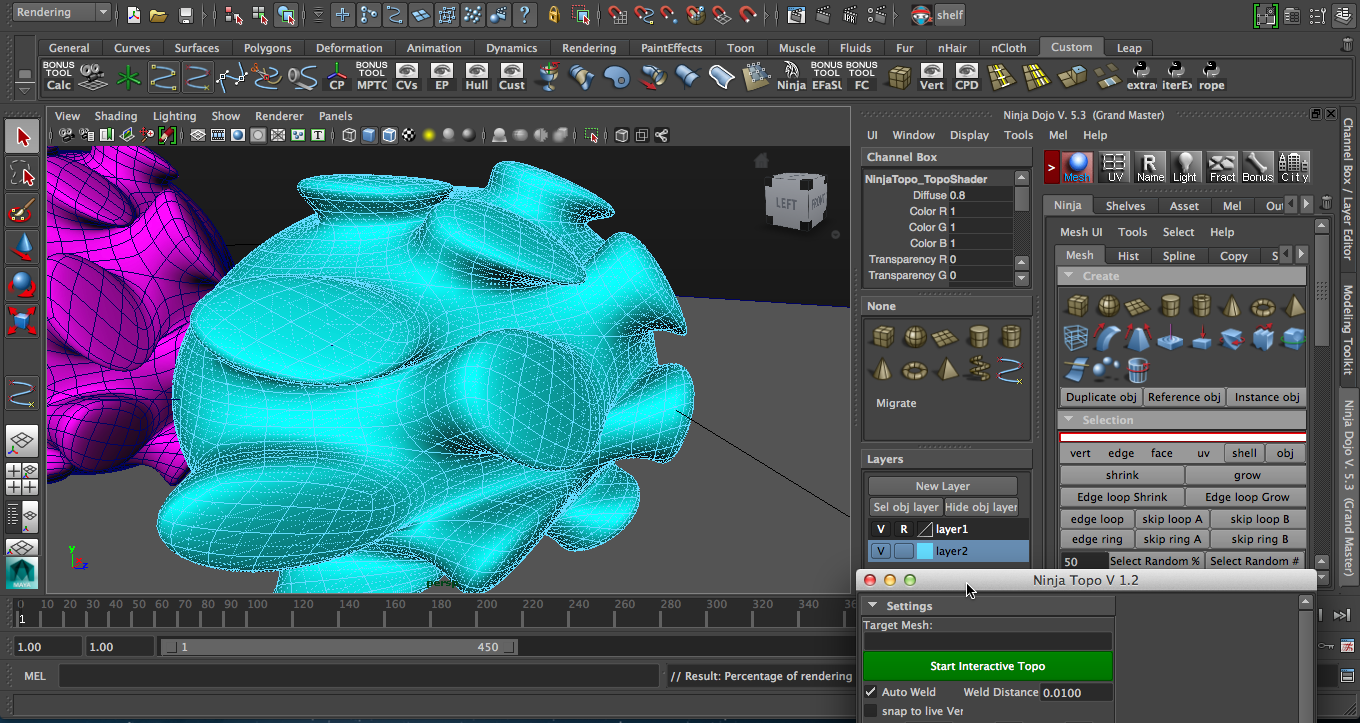Image resolution: width=1360 pixels, height=723 pixels.
Task: Activate the Lasso select tool in the toolbox
Action: click(23, 173)
